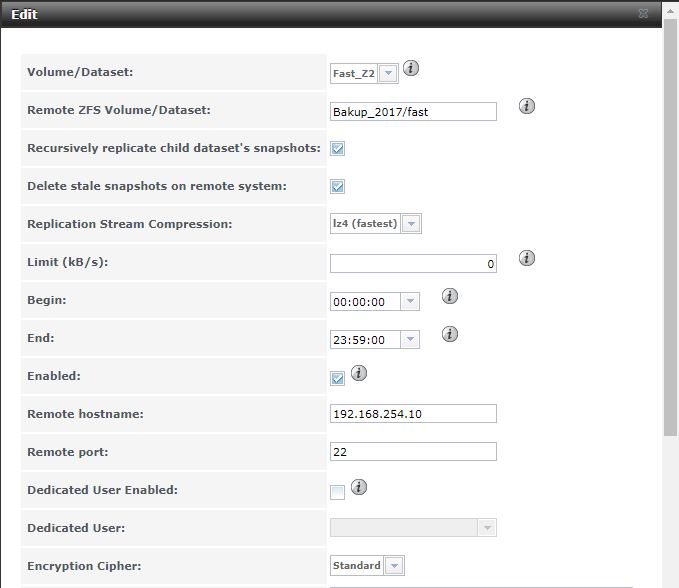Open Begin time dropdown arrow
Image resolution: width=679 pixels, height=588 pixels.
click(x=410, y=301)
